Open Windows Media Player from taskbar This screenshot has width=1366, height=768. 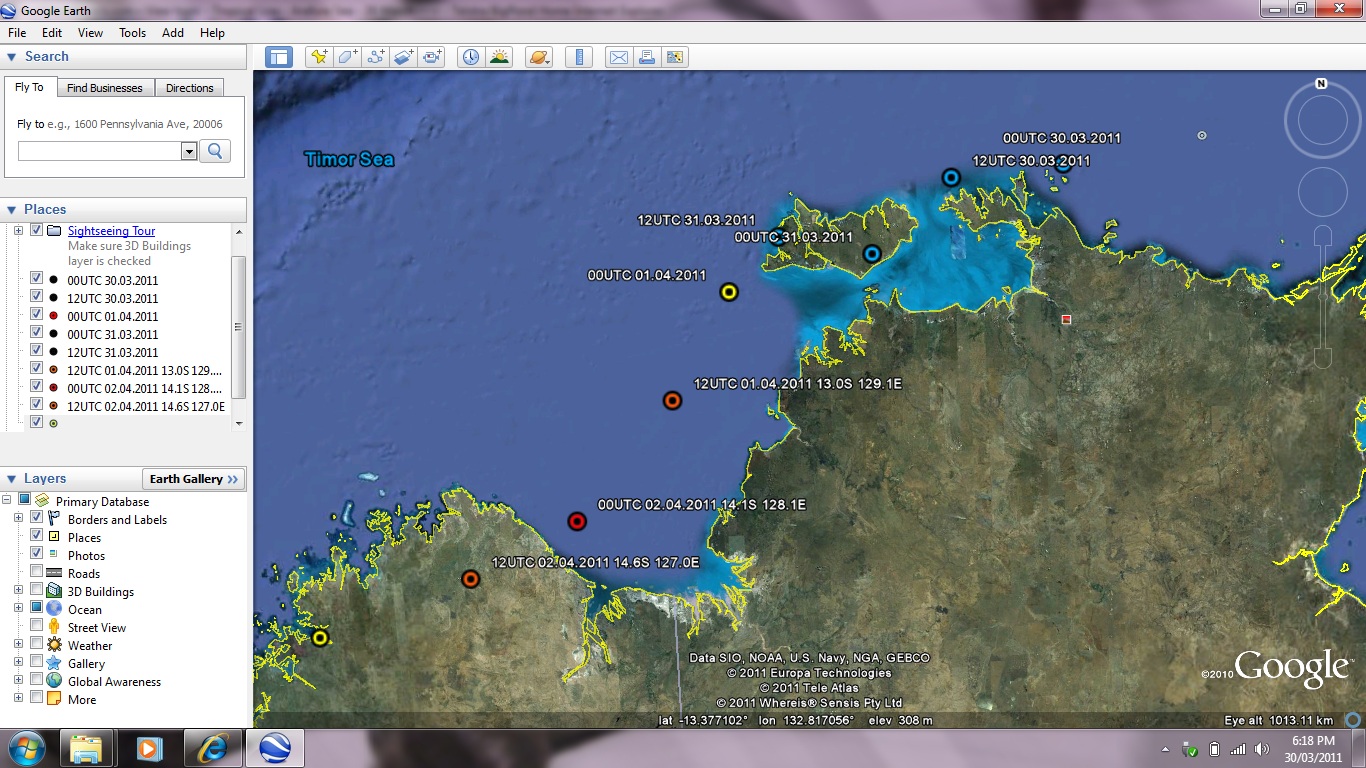149,748
